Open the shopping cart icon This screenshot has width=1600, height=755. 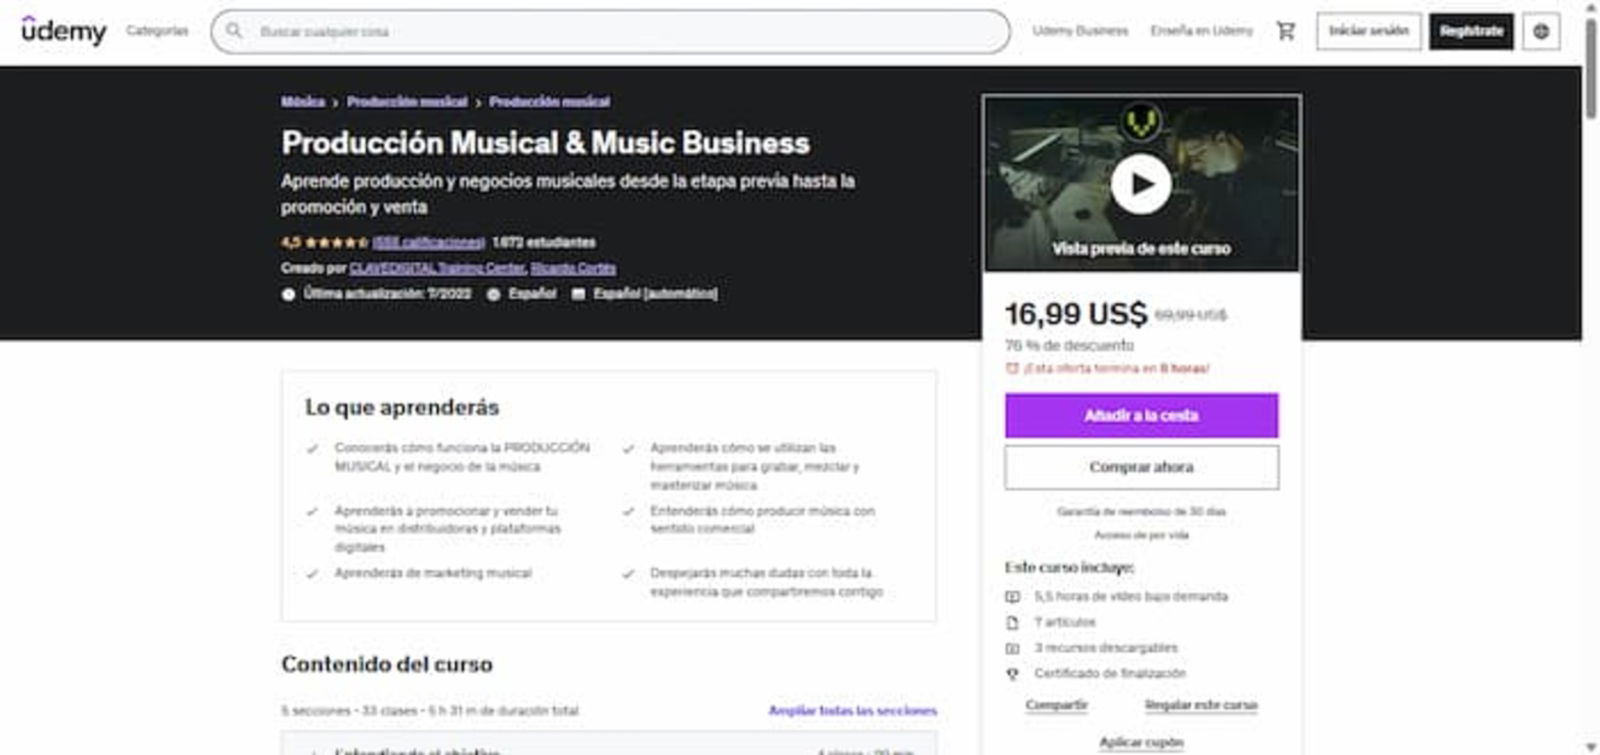pyautogui.click(x=1286, y=31)
